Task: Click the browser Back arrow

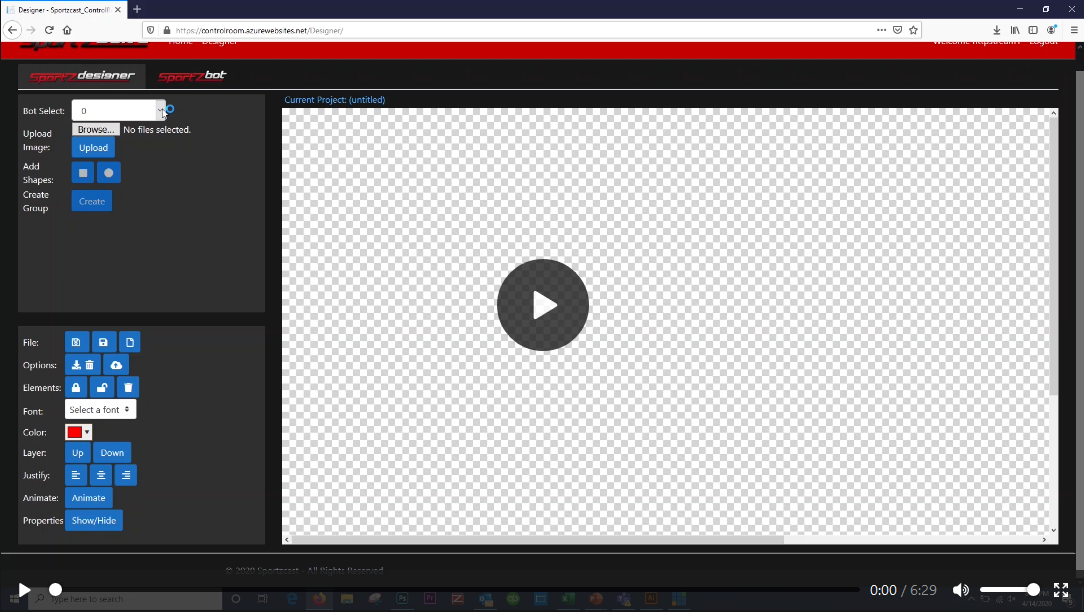Action: click(x=12, y=30)
